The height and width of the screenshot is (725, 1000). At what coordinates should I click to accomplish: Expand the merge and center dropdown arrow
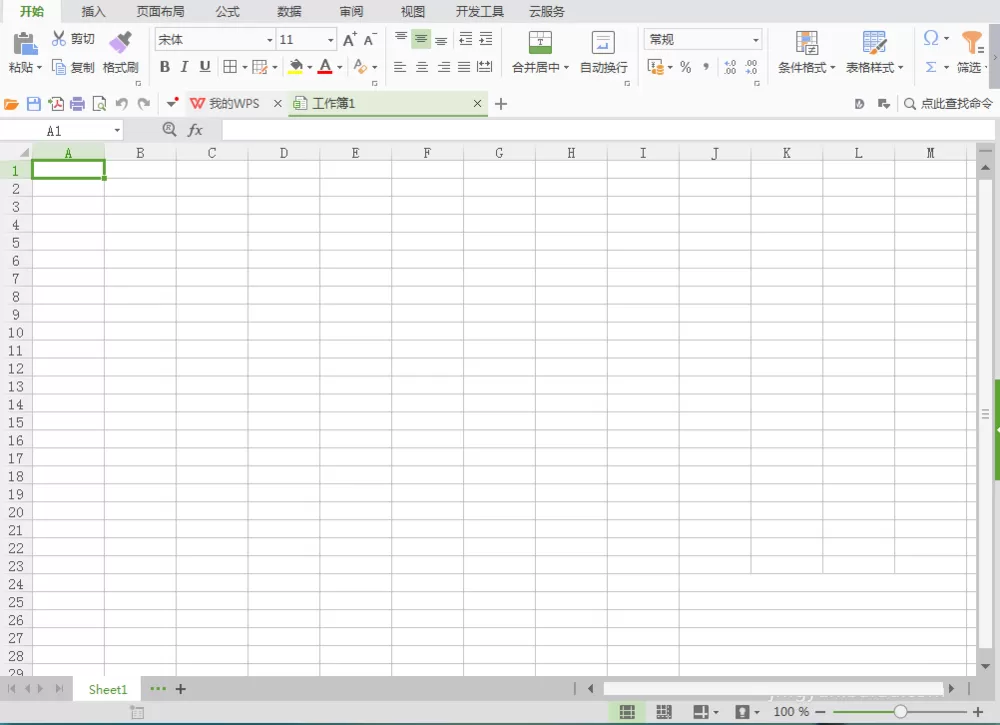pyautogui.click(x=566, y=67)
